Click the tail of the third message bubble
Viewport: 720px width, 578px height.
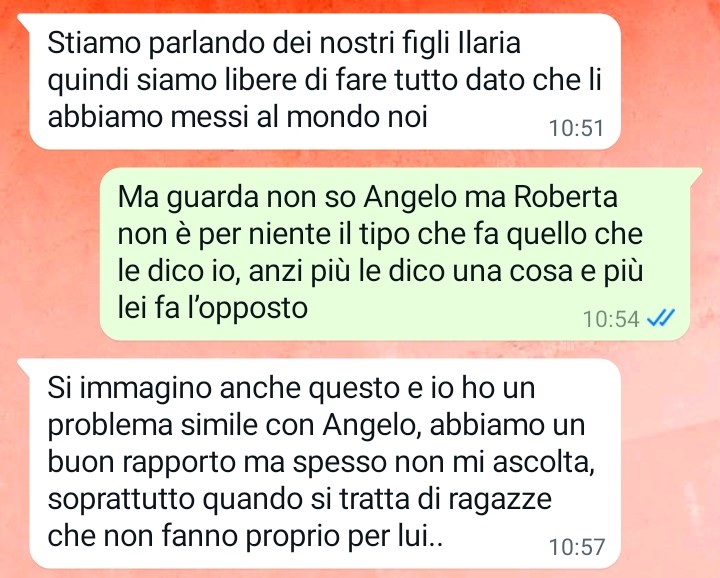coord(24,365)
